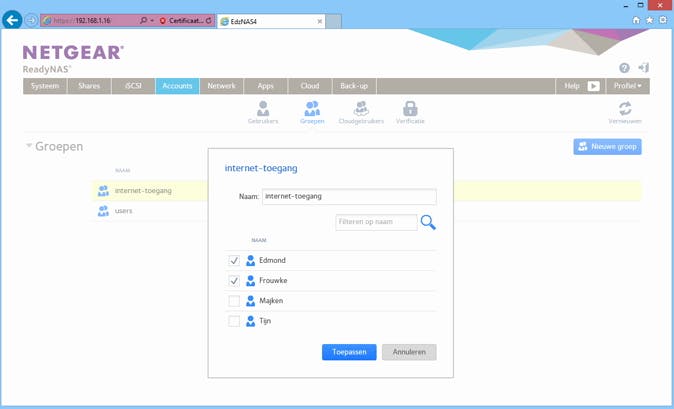674x409 pixels.
Task: Click the Majken name text
Action: click(x=271, y=301)
